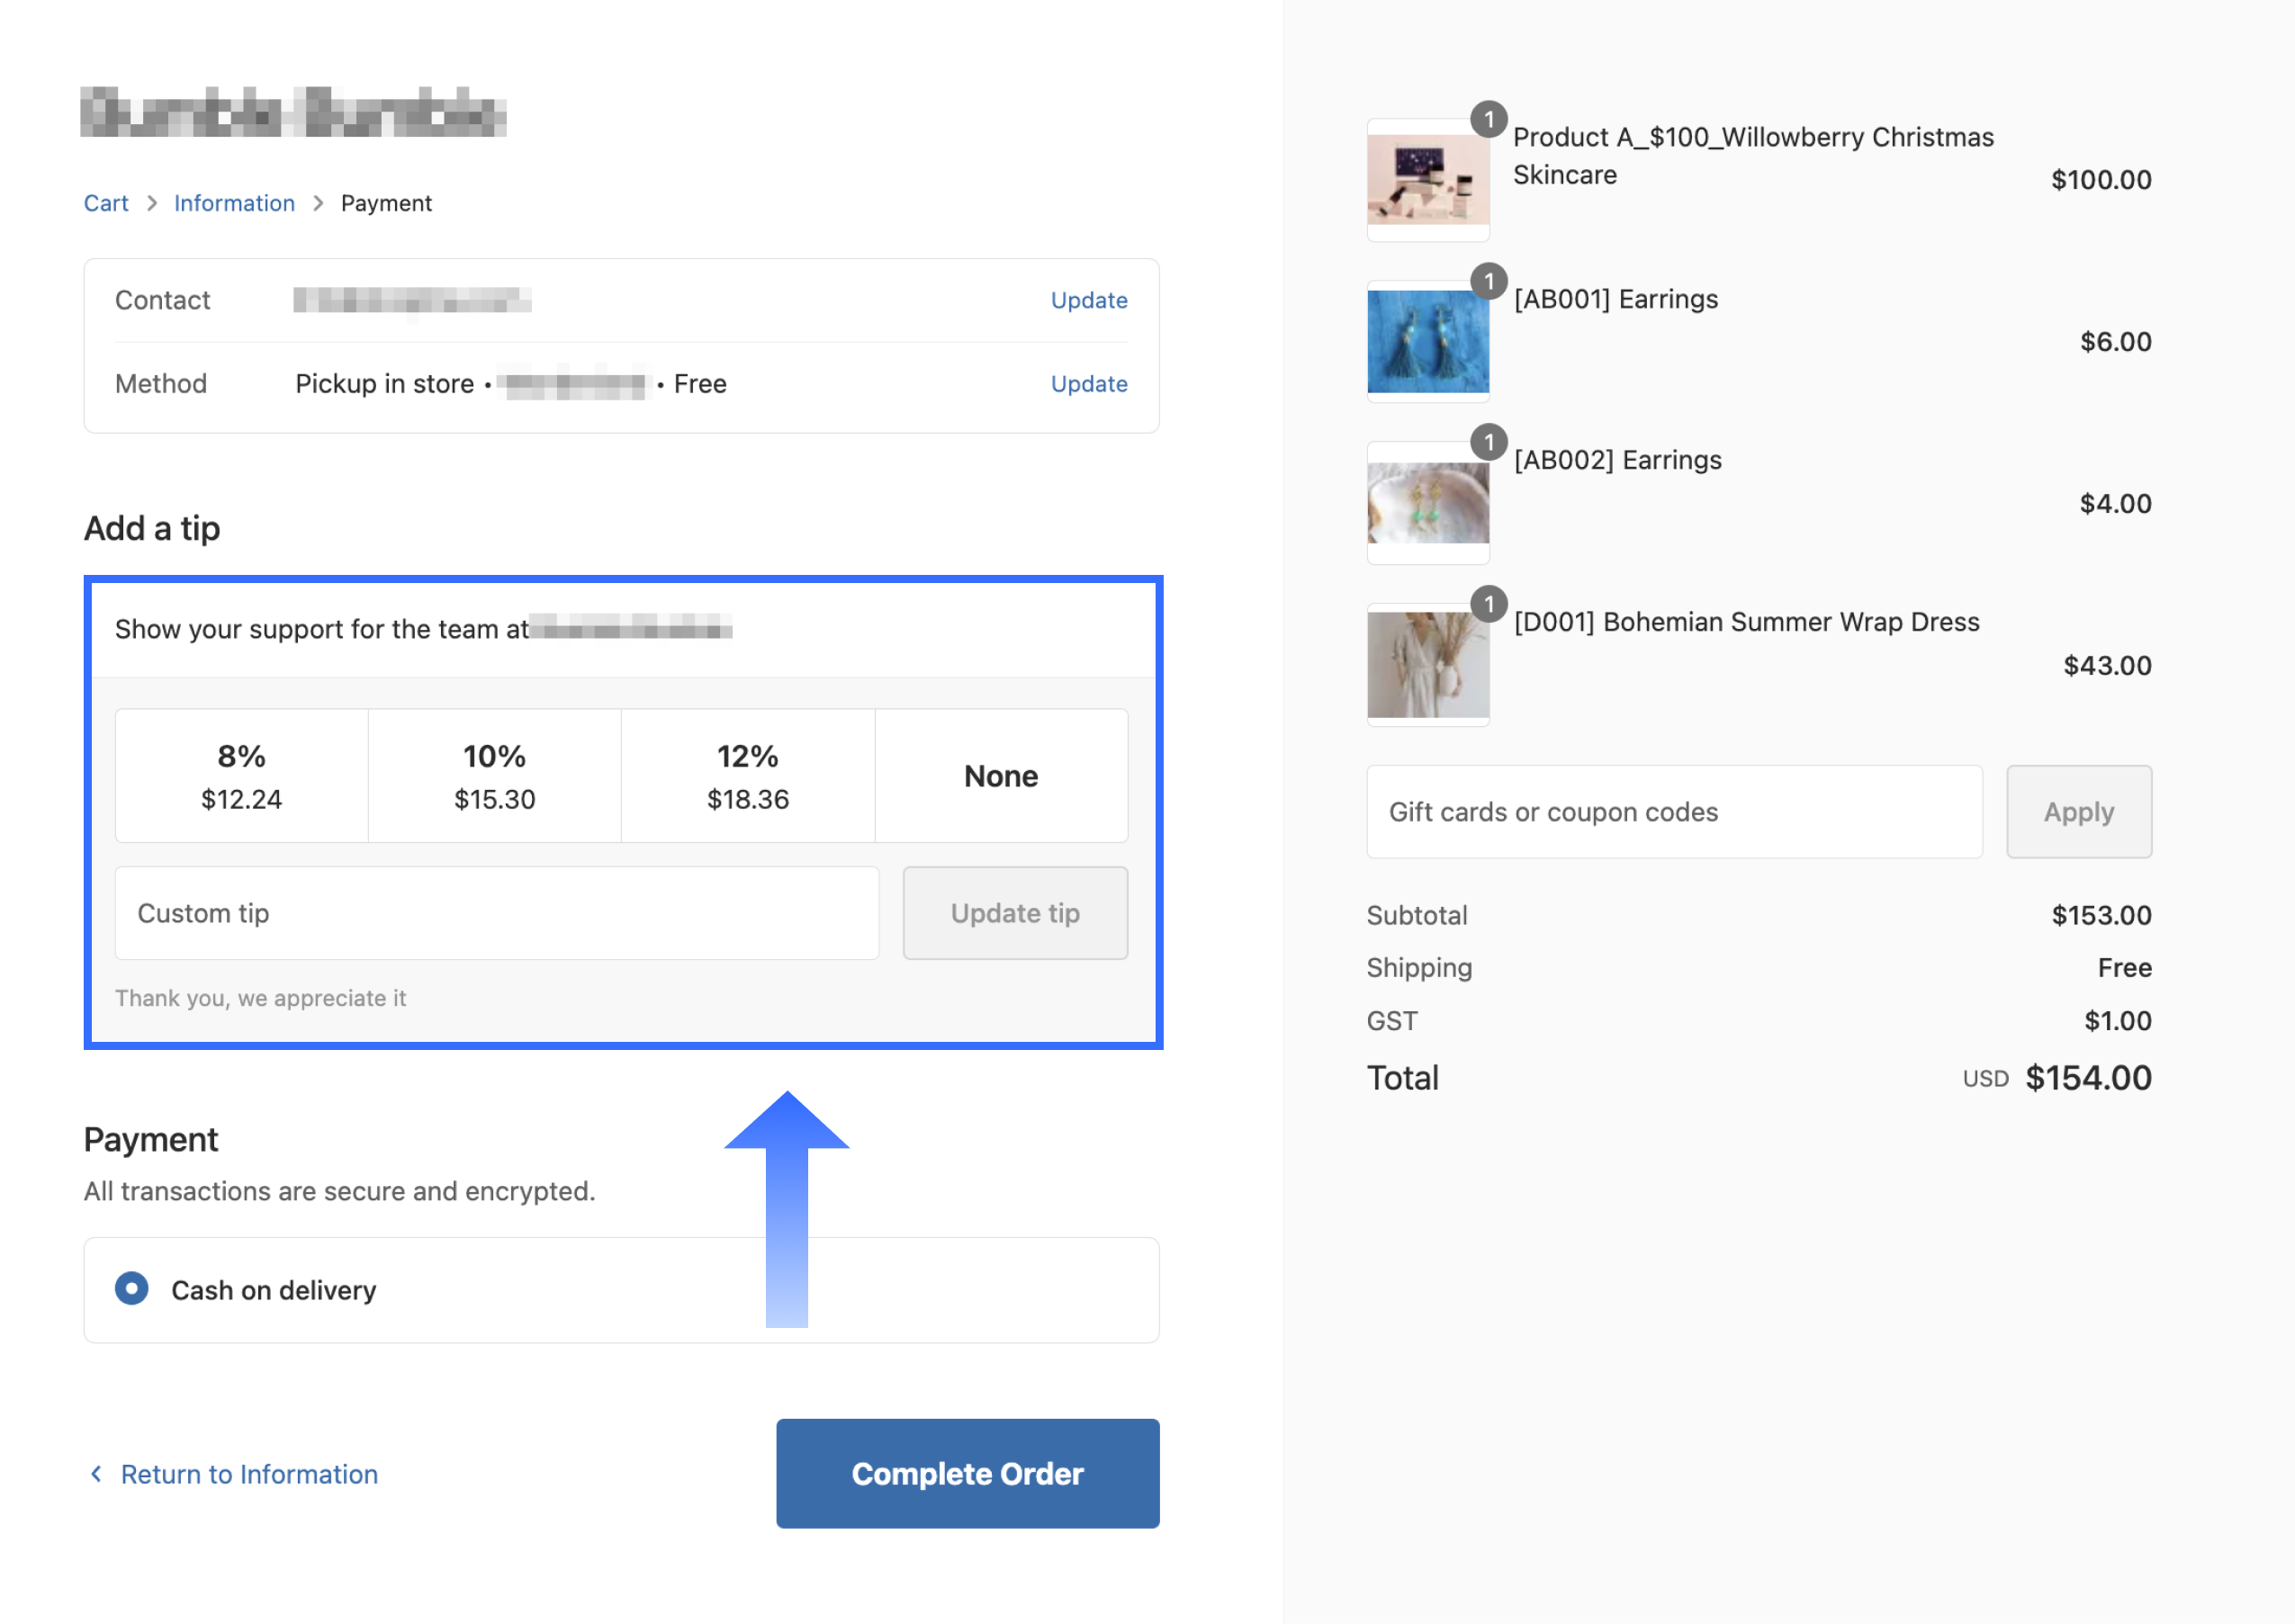Click quantity badge on Bohemian Wrap Dress
This screenshot has width=2295, height=1624.
[1489, 604]
